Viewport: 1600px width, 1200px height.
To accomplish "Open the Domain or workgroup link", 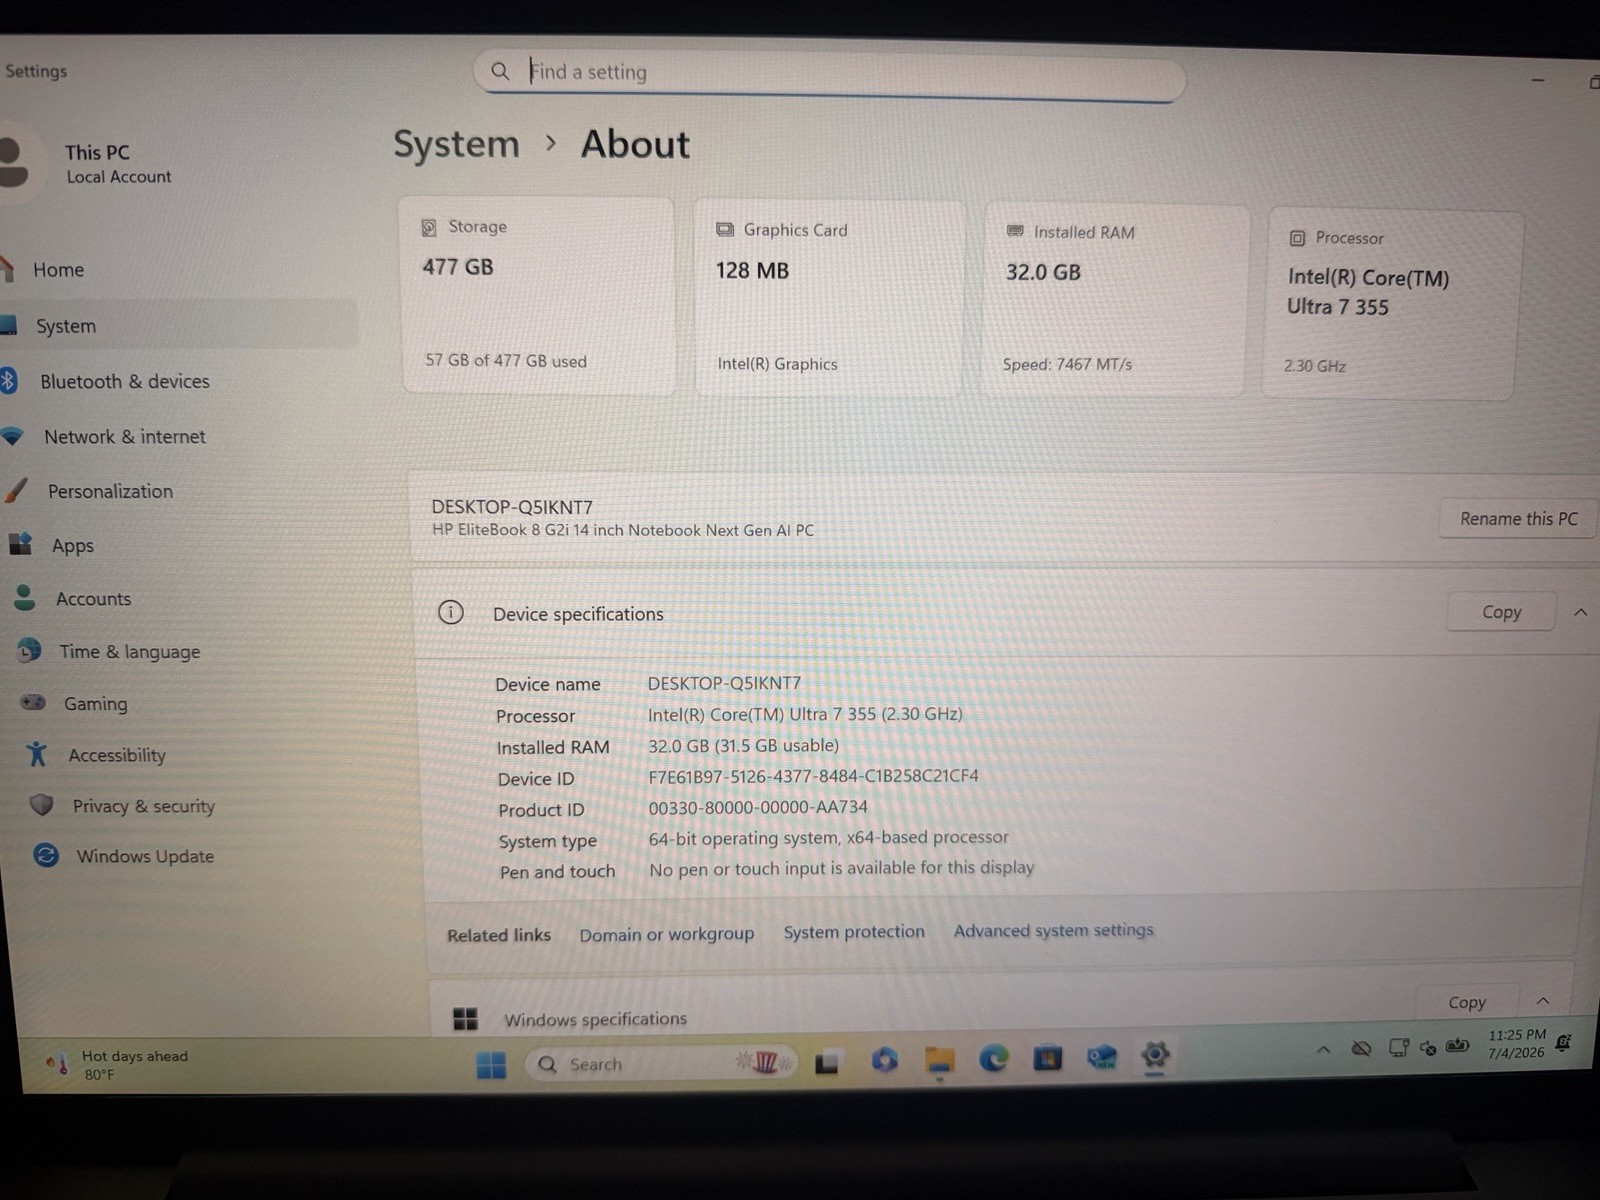I will coord(667,934).
